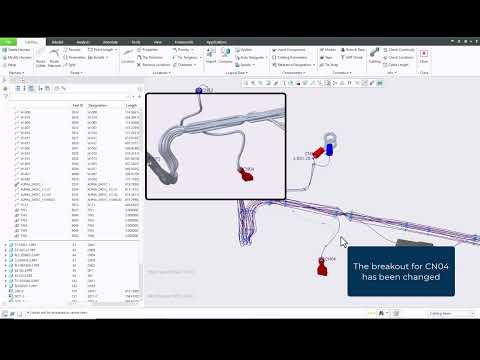Open the Spools dropdown
Screen dimensions: 480x360
[245, 65]
